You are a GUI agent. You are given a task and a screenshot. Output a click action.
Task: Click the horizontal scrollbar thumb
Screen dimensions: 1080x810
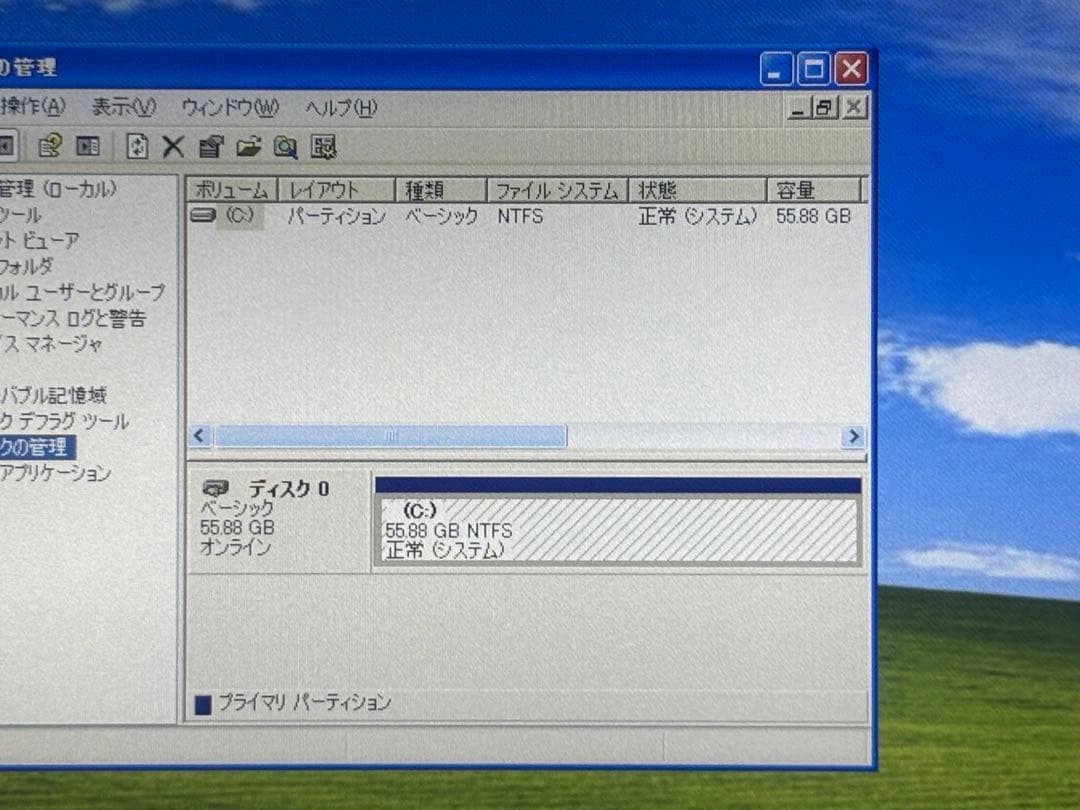[x=390, y=436]
